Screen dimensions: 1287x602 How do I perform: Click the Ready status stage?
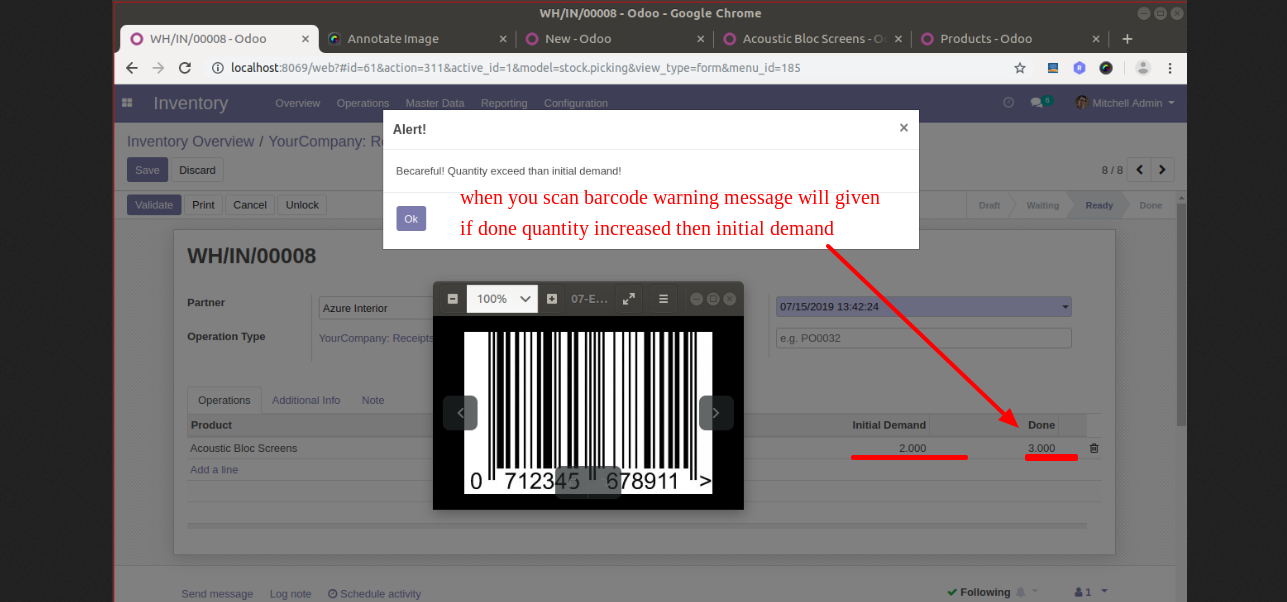1099,205
